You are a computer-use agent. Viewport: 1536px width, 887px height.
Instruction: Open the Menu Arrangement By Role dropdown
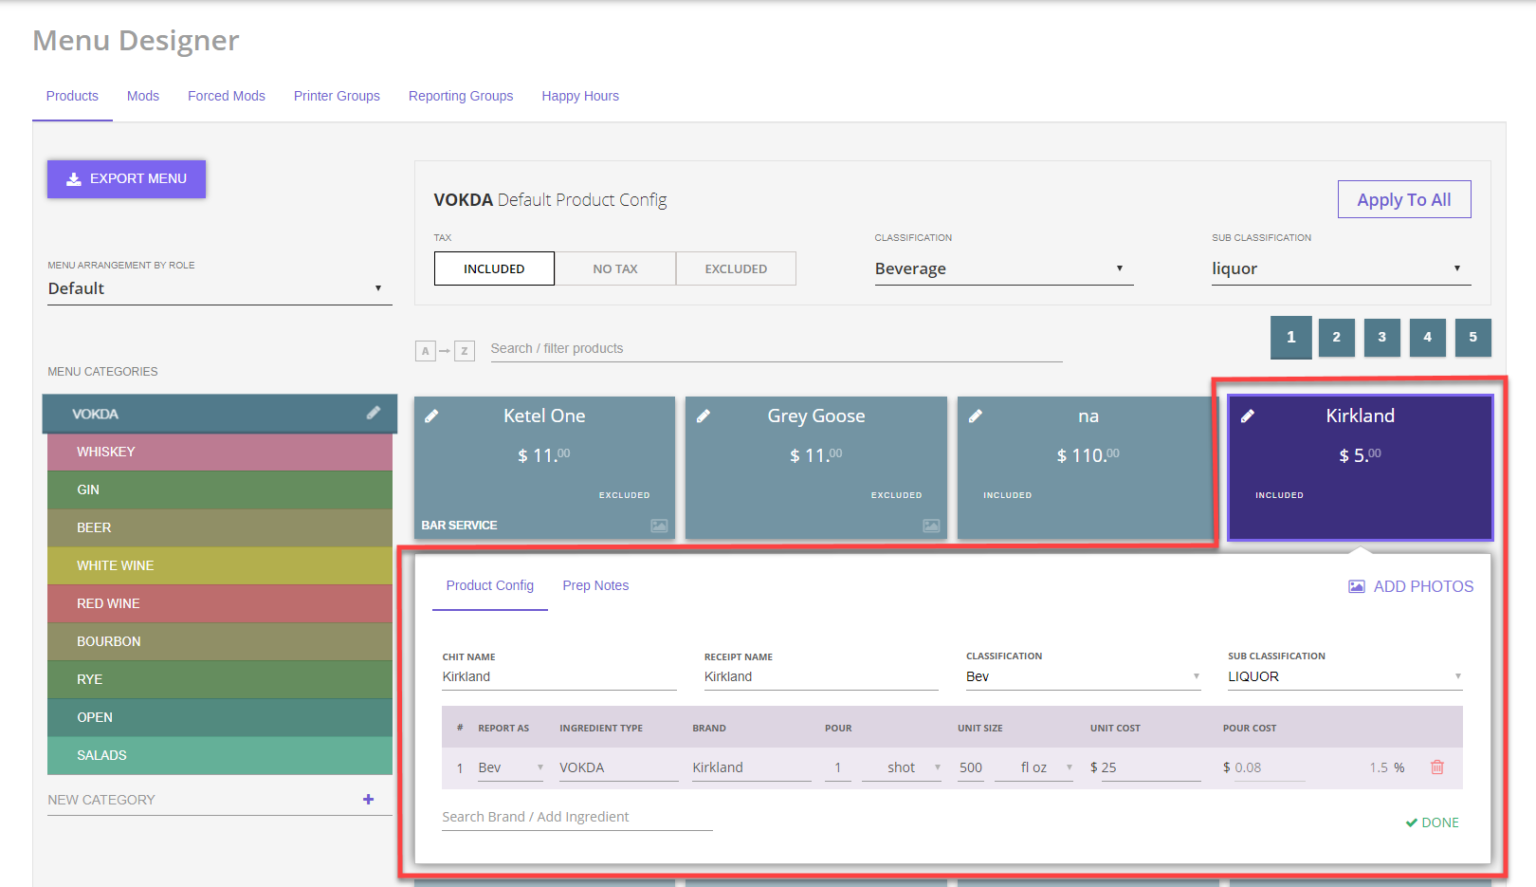pos(219,289)
